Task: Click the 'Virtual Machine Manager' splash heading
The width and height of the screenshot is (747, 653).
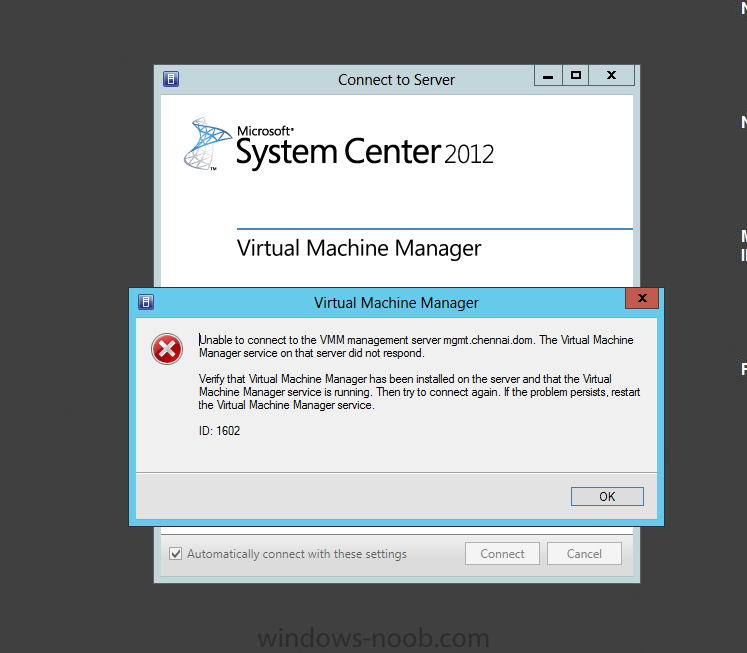Action: coord(359,249)
